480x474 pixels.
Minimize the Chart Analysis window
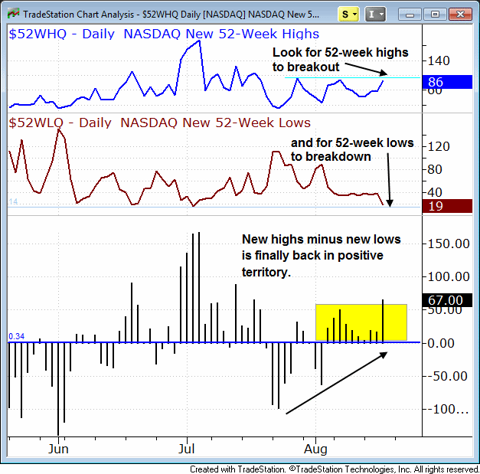point(410,14)
